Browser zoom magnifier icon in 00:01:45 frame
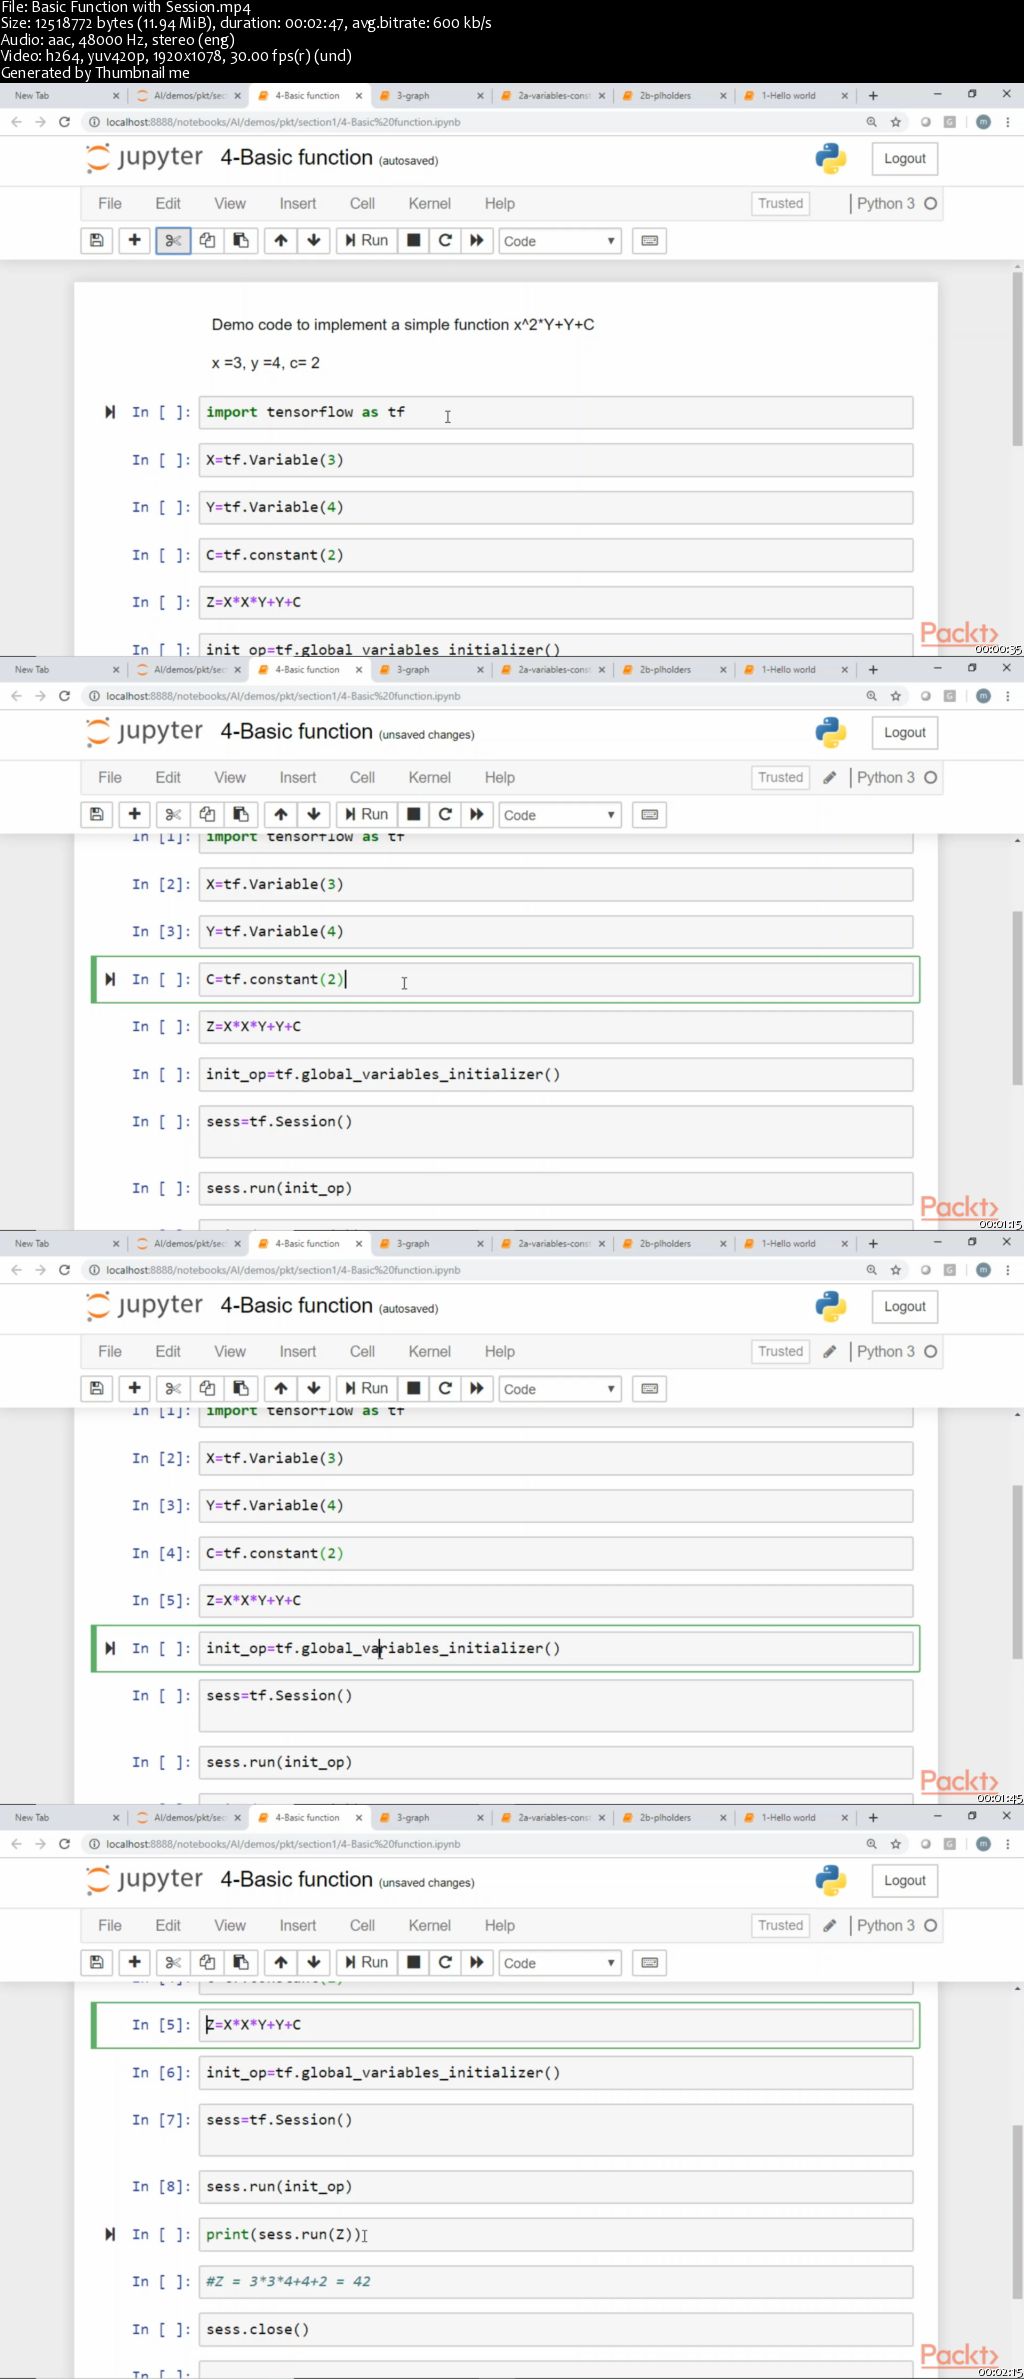 point(871,1270)
